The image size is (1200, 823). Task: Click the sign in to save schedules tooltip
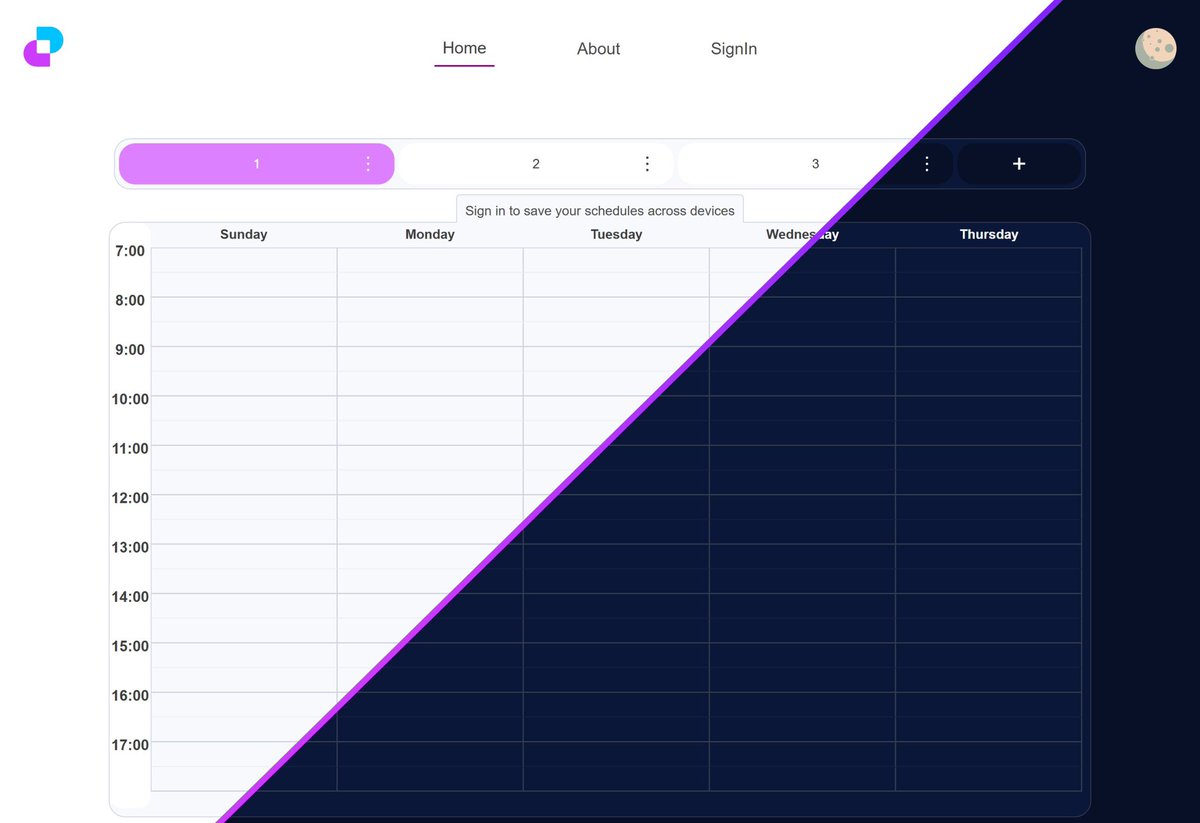click(x=600, y=210)
